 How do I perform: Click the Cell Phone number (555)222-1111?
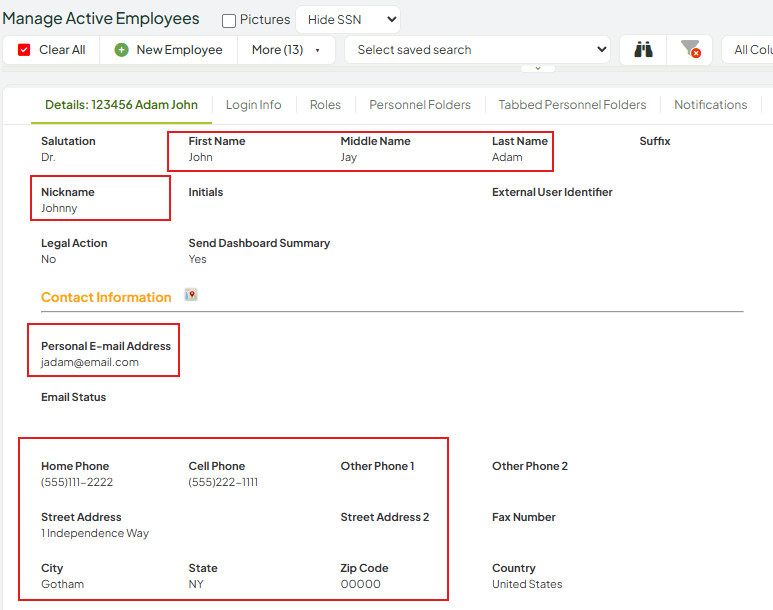coord(223,482)
